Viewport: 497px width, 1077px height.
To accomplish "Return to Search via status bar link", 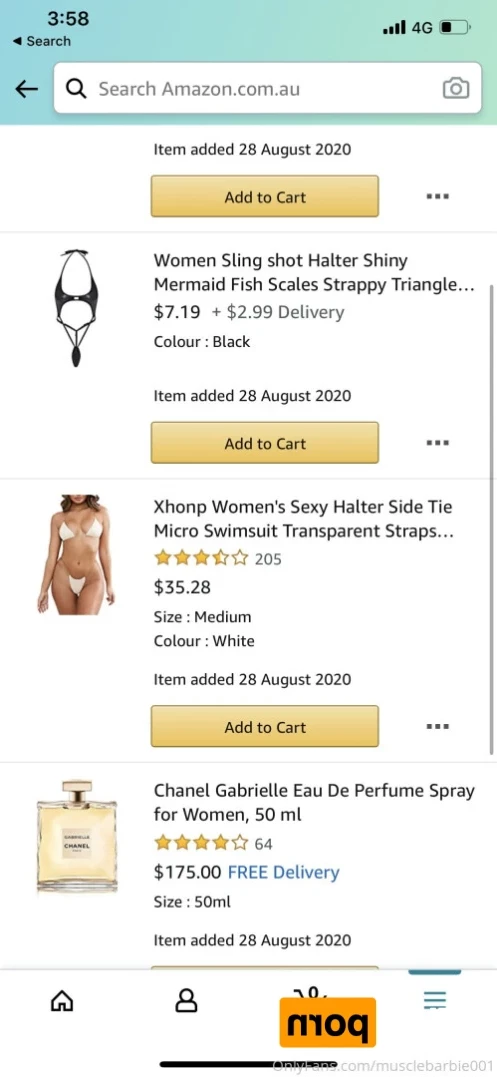I will point(41,41).
